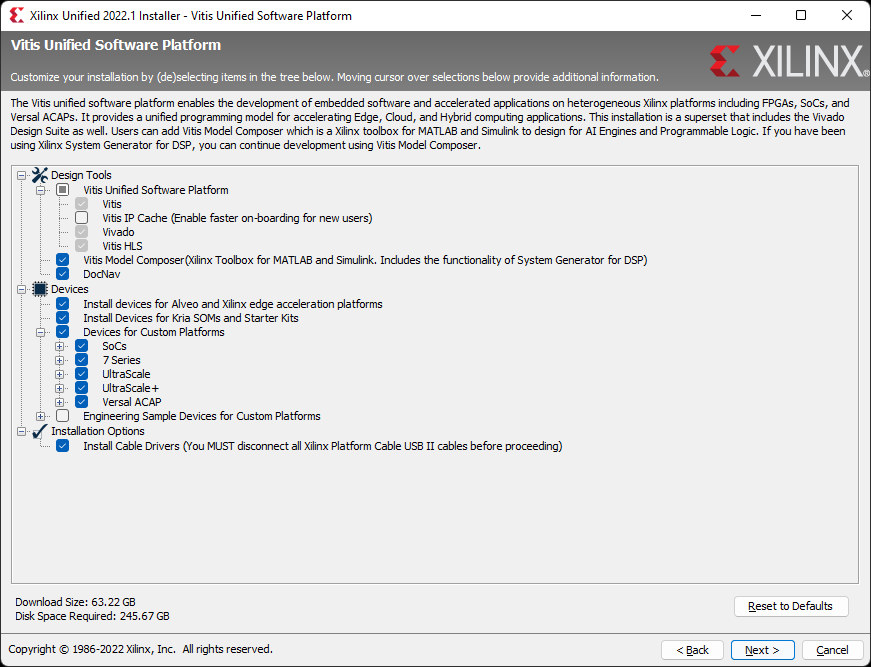Expand the Versal ACAP tree node
Viewport: 871px width, 667px height.
(59, 402)
